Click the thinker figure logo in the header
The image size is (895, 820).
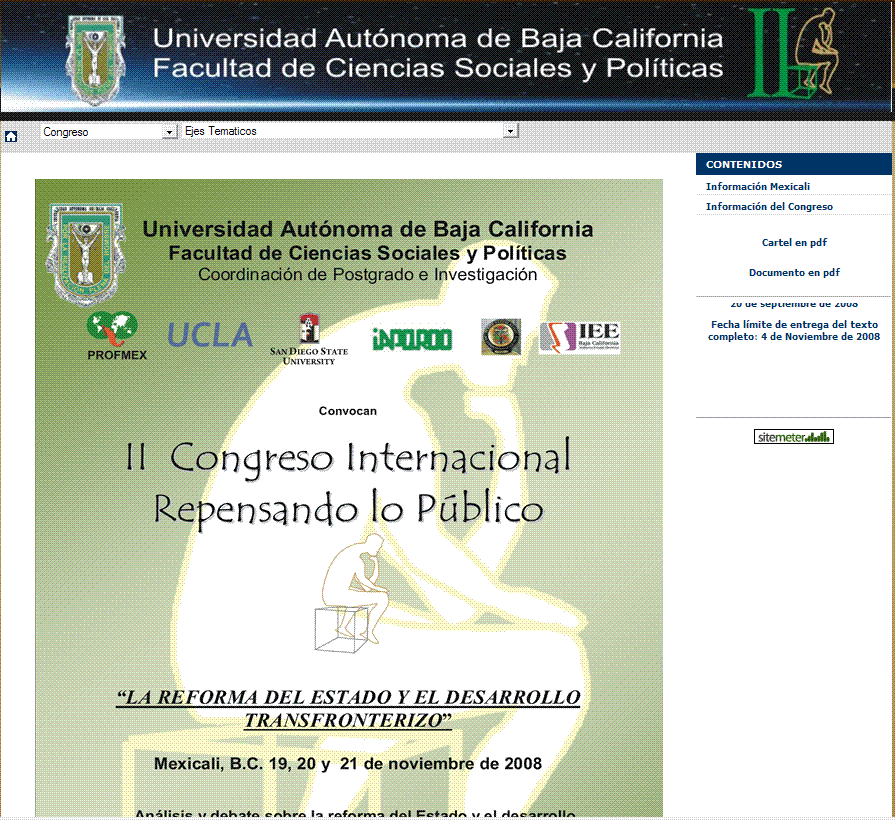pyautogui.click(x=793, y=52)
